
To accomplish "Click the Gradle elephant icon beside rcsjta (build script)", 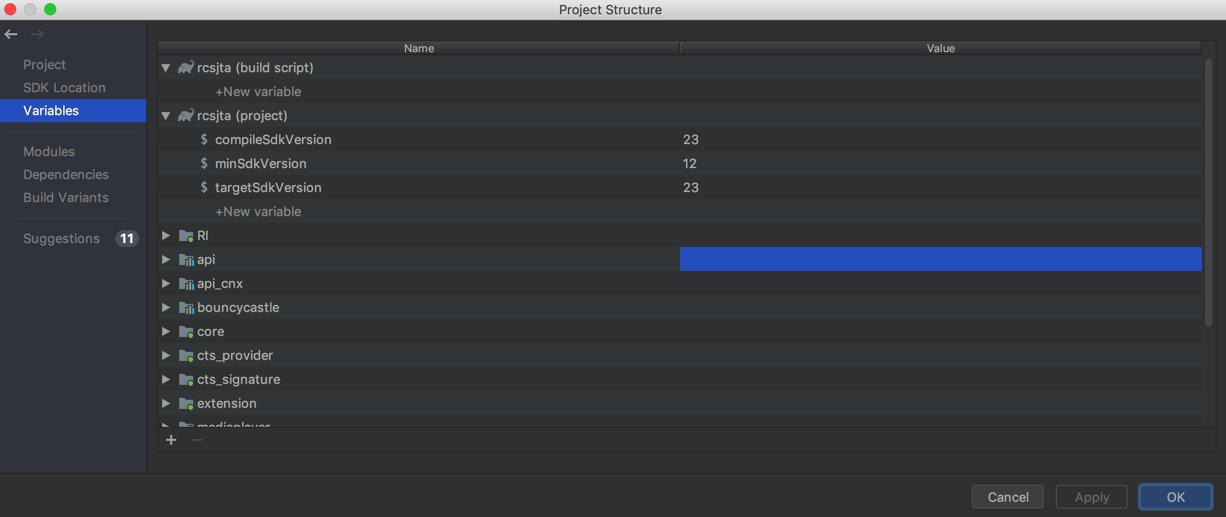I will [x=186, y=67].
